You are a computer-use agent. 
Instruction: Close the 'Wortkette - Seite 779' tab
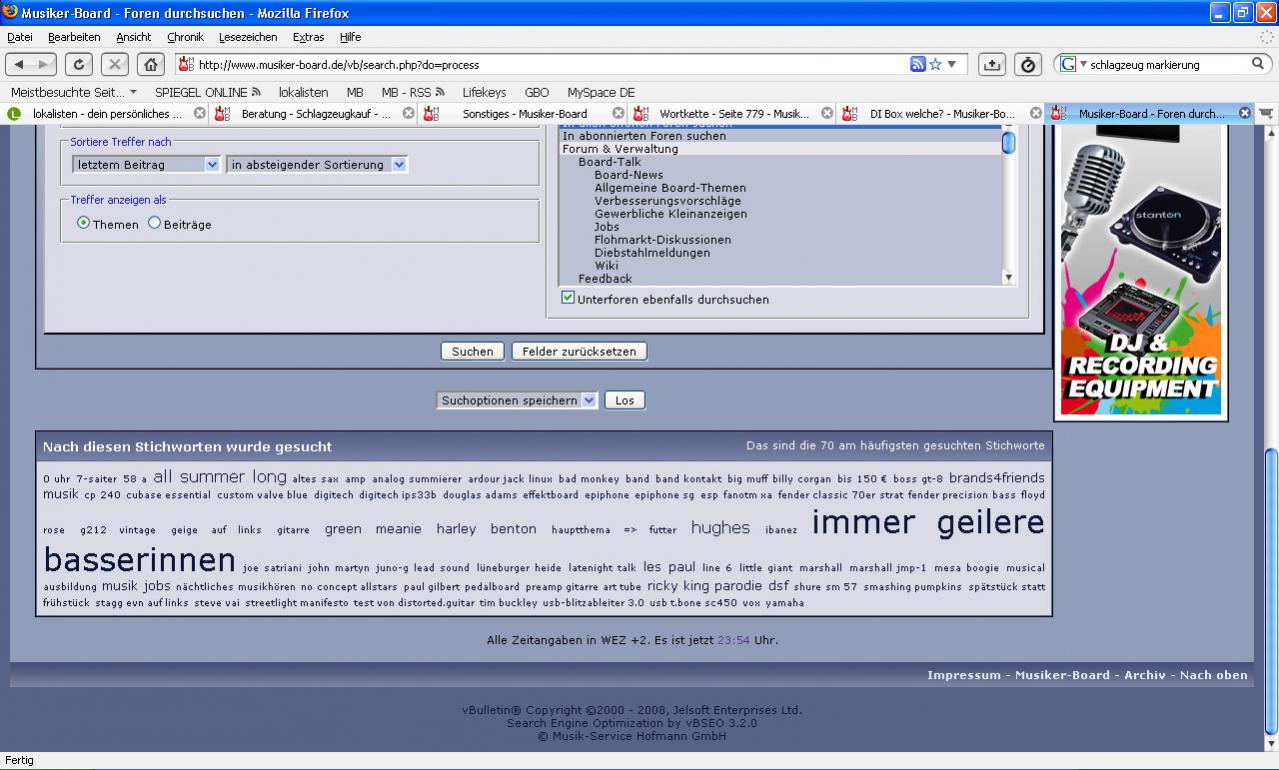tap(827, 113)
